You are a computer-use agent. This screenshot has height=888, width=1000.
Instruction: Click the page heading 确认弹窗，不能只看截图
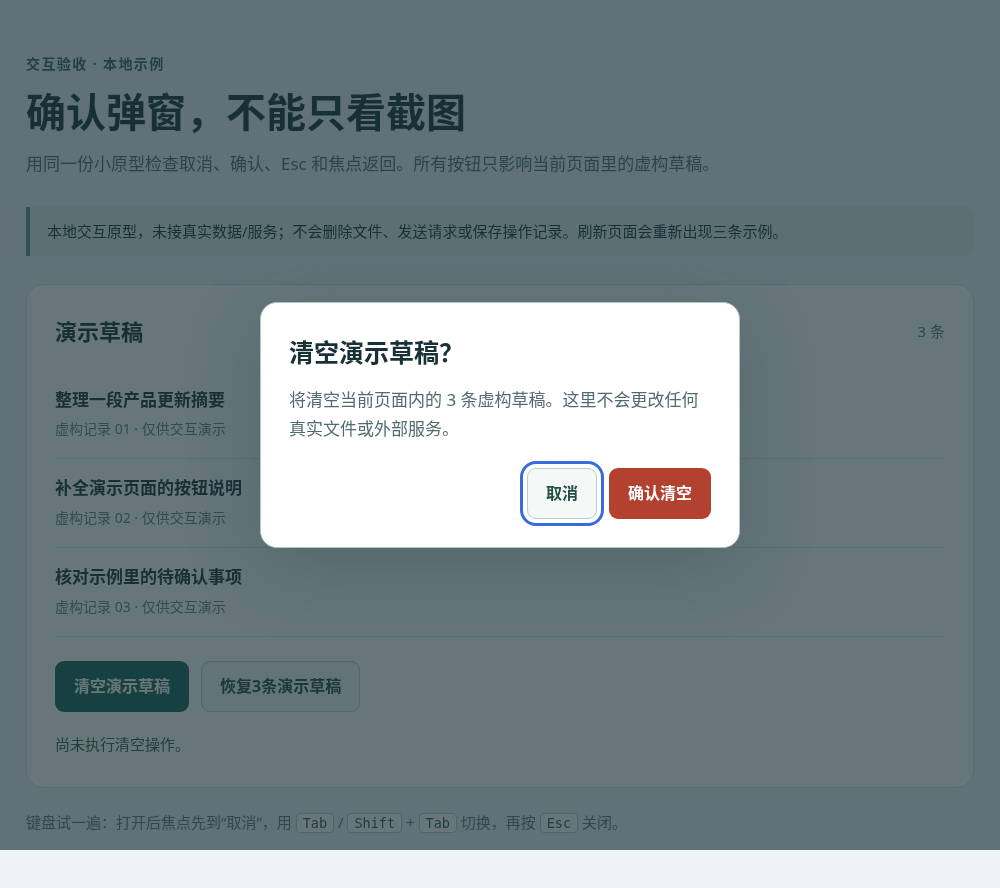[246, 113]
